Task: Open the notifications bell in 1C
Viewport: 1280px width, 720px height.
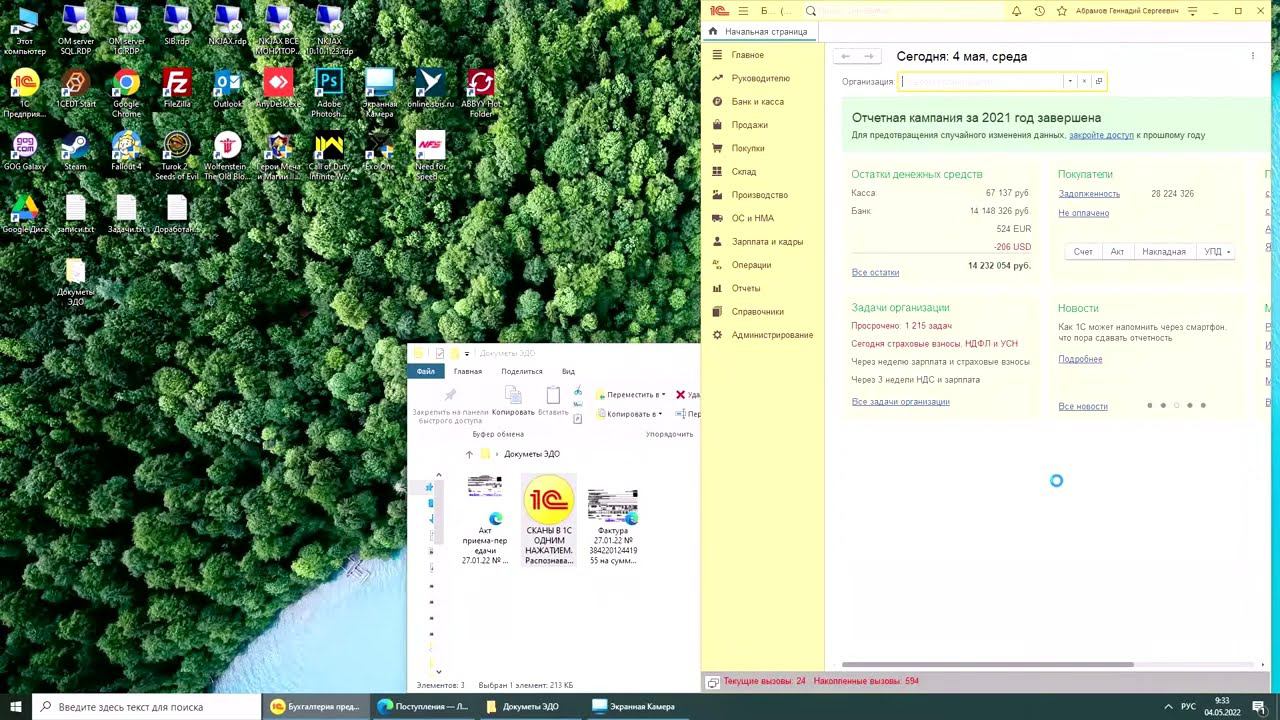Action: click(x=1016, y=11)
